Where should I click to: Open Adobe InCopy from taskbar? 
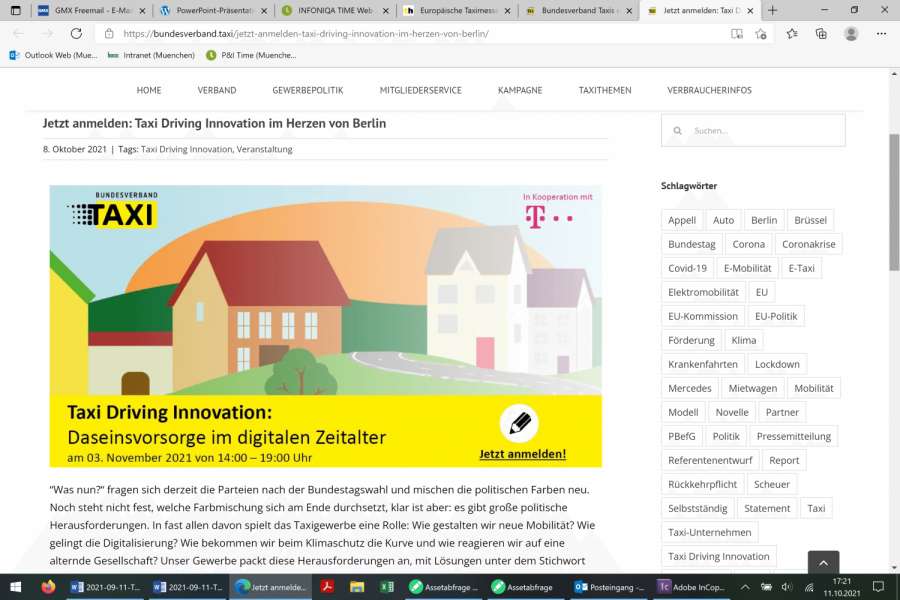coord(692,587)
